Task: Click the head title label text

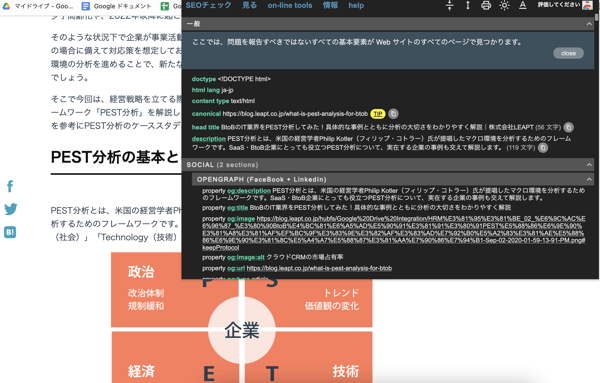Action: click(x=205, y=127)
